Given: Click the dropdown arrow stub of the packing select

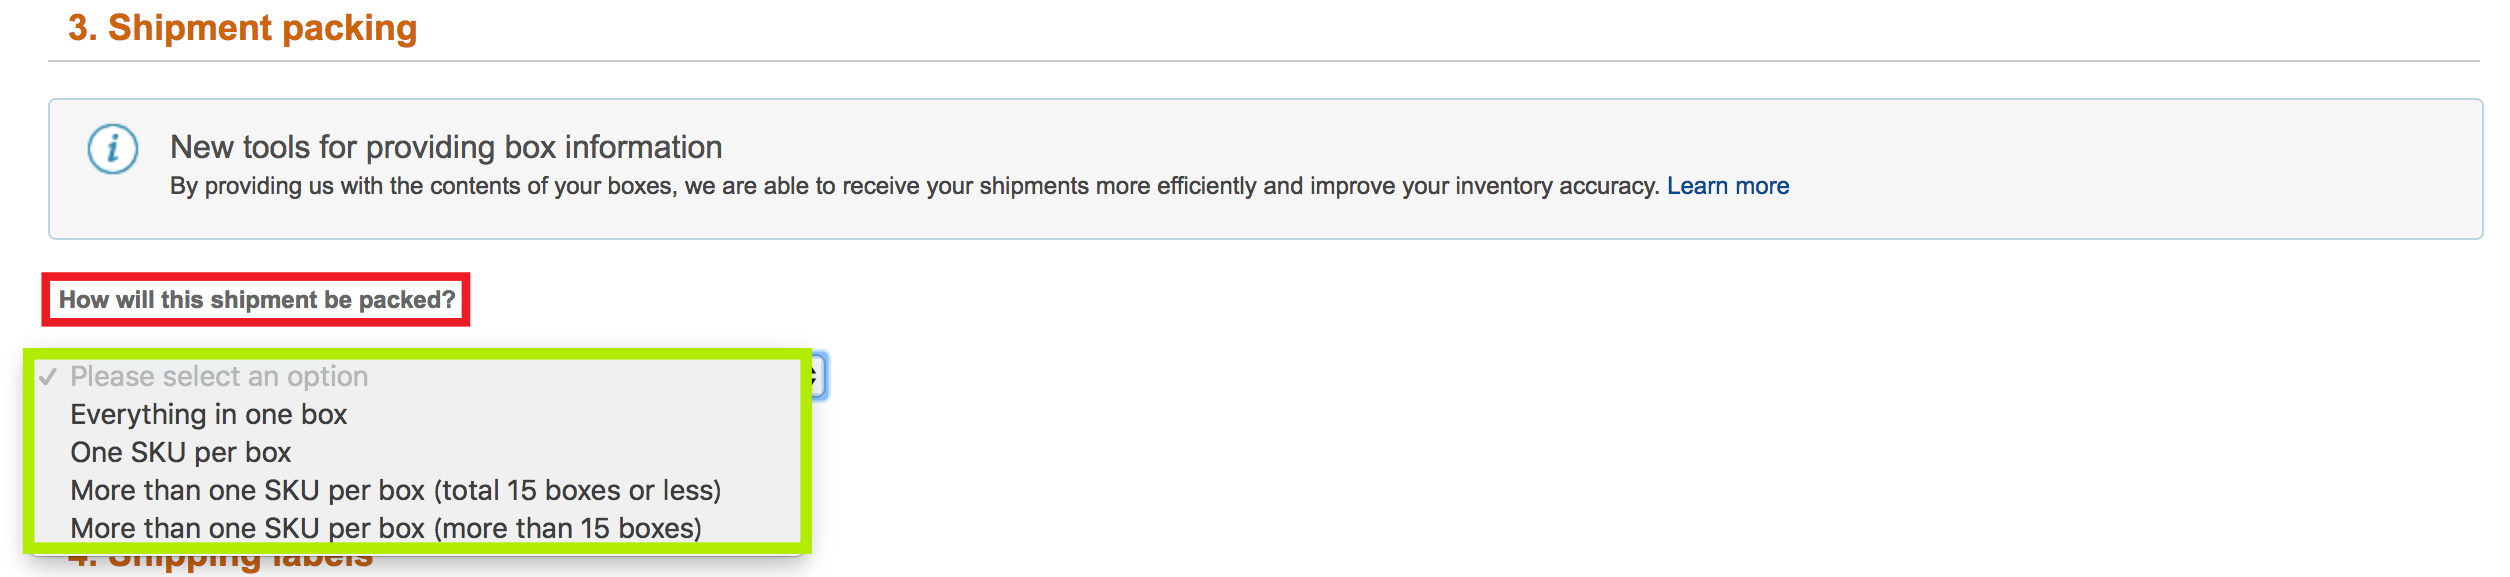Looking at the screenshot, I should pyautogui.click(x=819, y=376).
